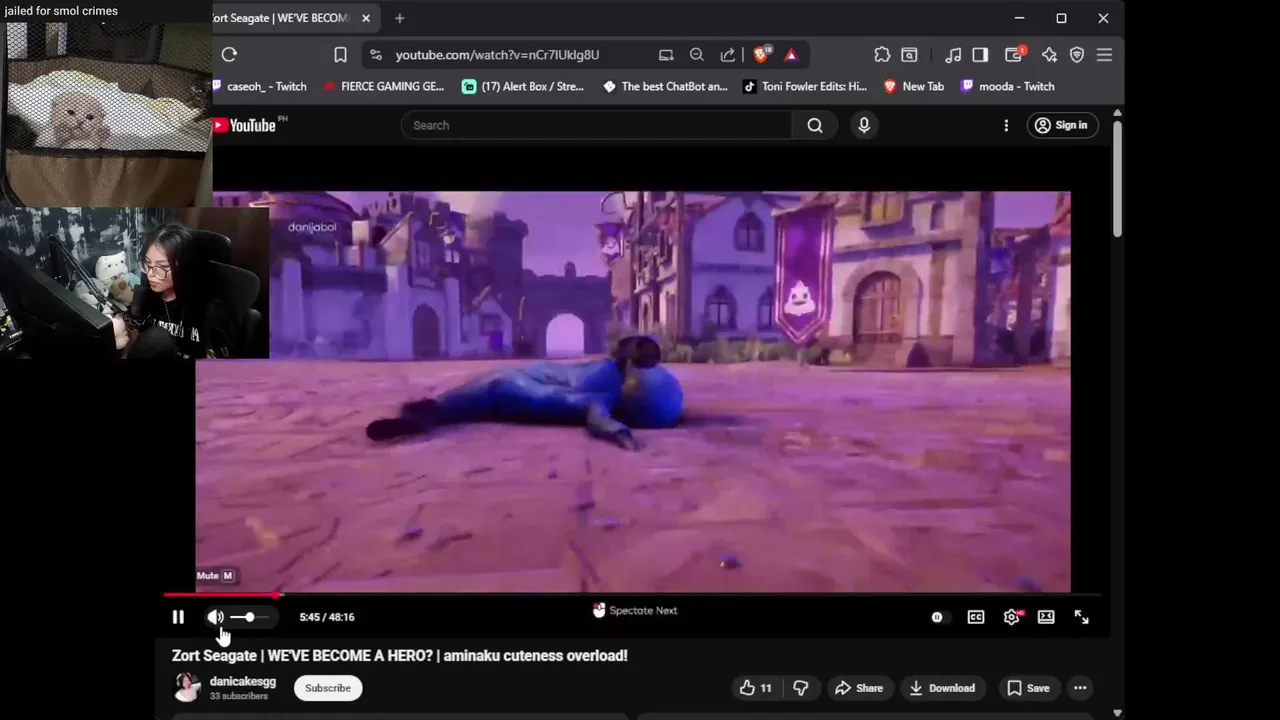The width and height of the screenshot is (1280, 720).
Task: Open The best ChatBot an... bookmark
Action: tap(665, 86)
